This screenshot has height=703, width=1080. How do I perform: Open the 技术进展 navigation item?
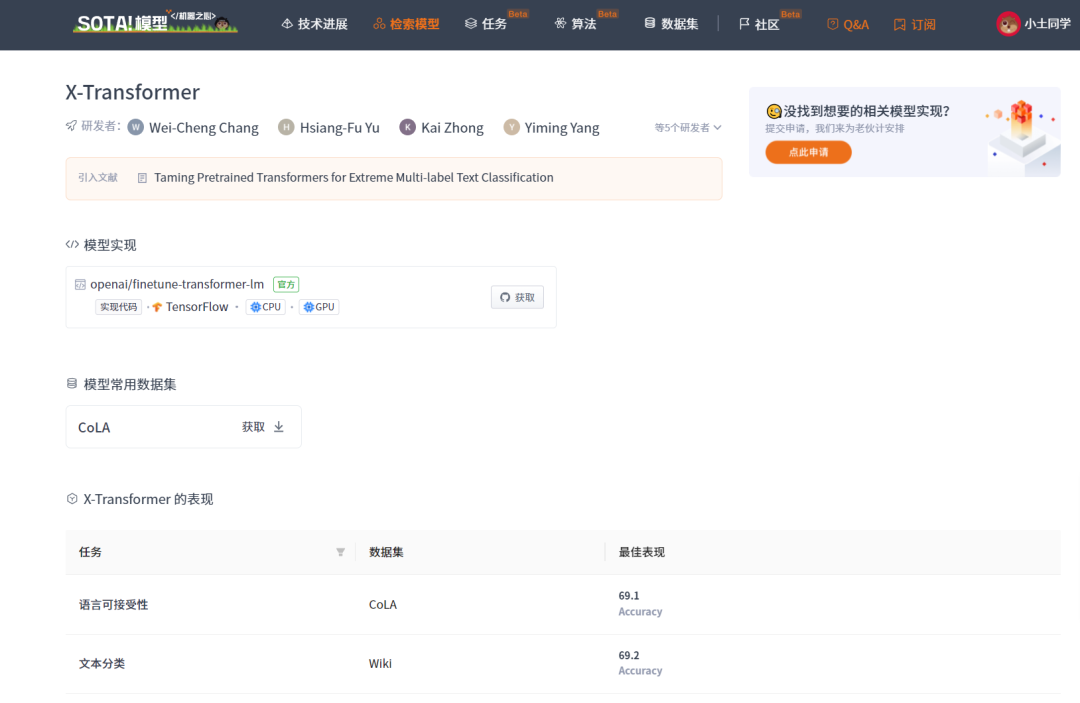pyautogui.click(x=315, y=24)
